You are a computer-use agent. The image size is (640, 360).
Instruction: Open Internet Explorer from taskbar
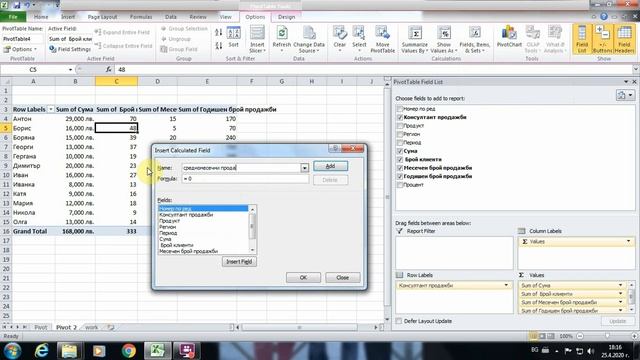click(x=42, y=351)
